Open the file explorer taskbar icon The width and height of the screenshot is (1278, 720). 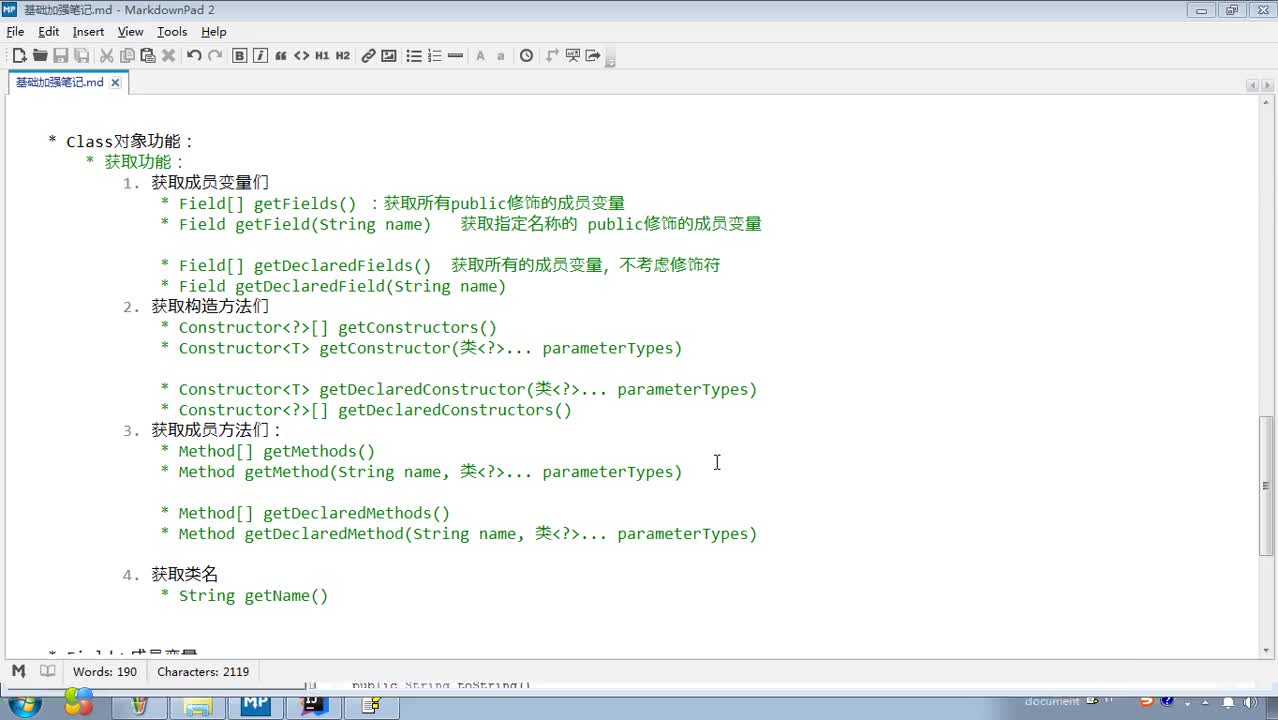196,706
